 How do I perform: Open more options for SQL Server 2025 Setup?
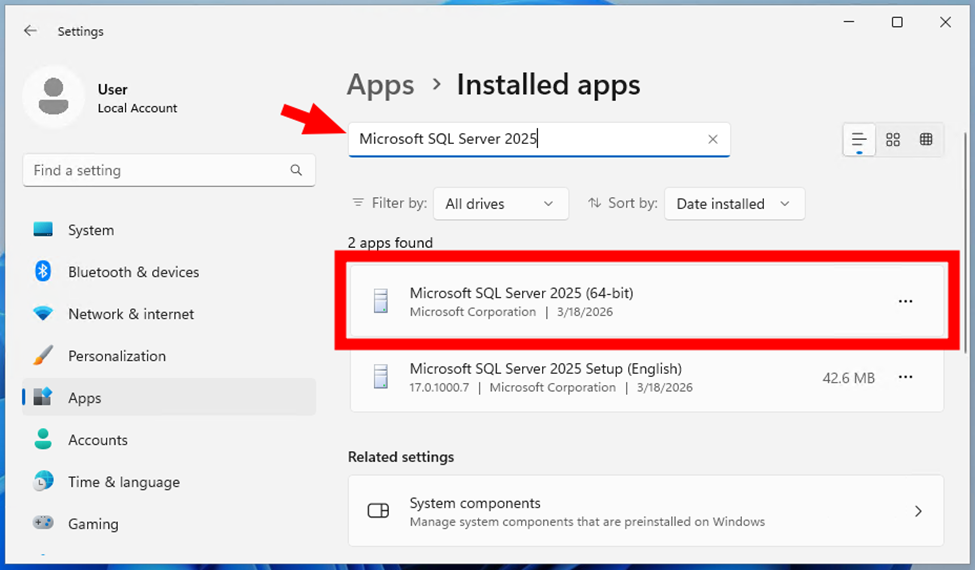click(905, 377)
